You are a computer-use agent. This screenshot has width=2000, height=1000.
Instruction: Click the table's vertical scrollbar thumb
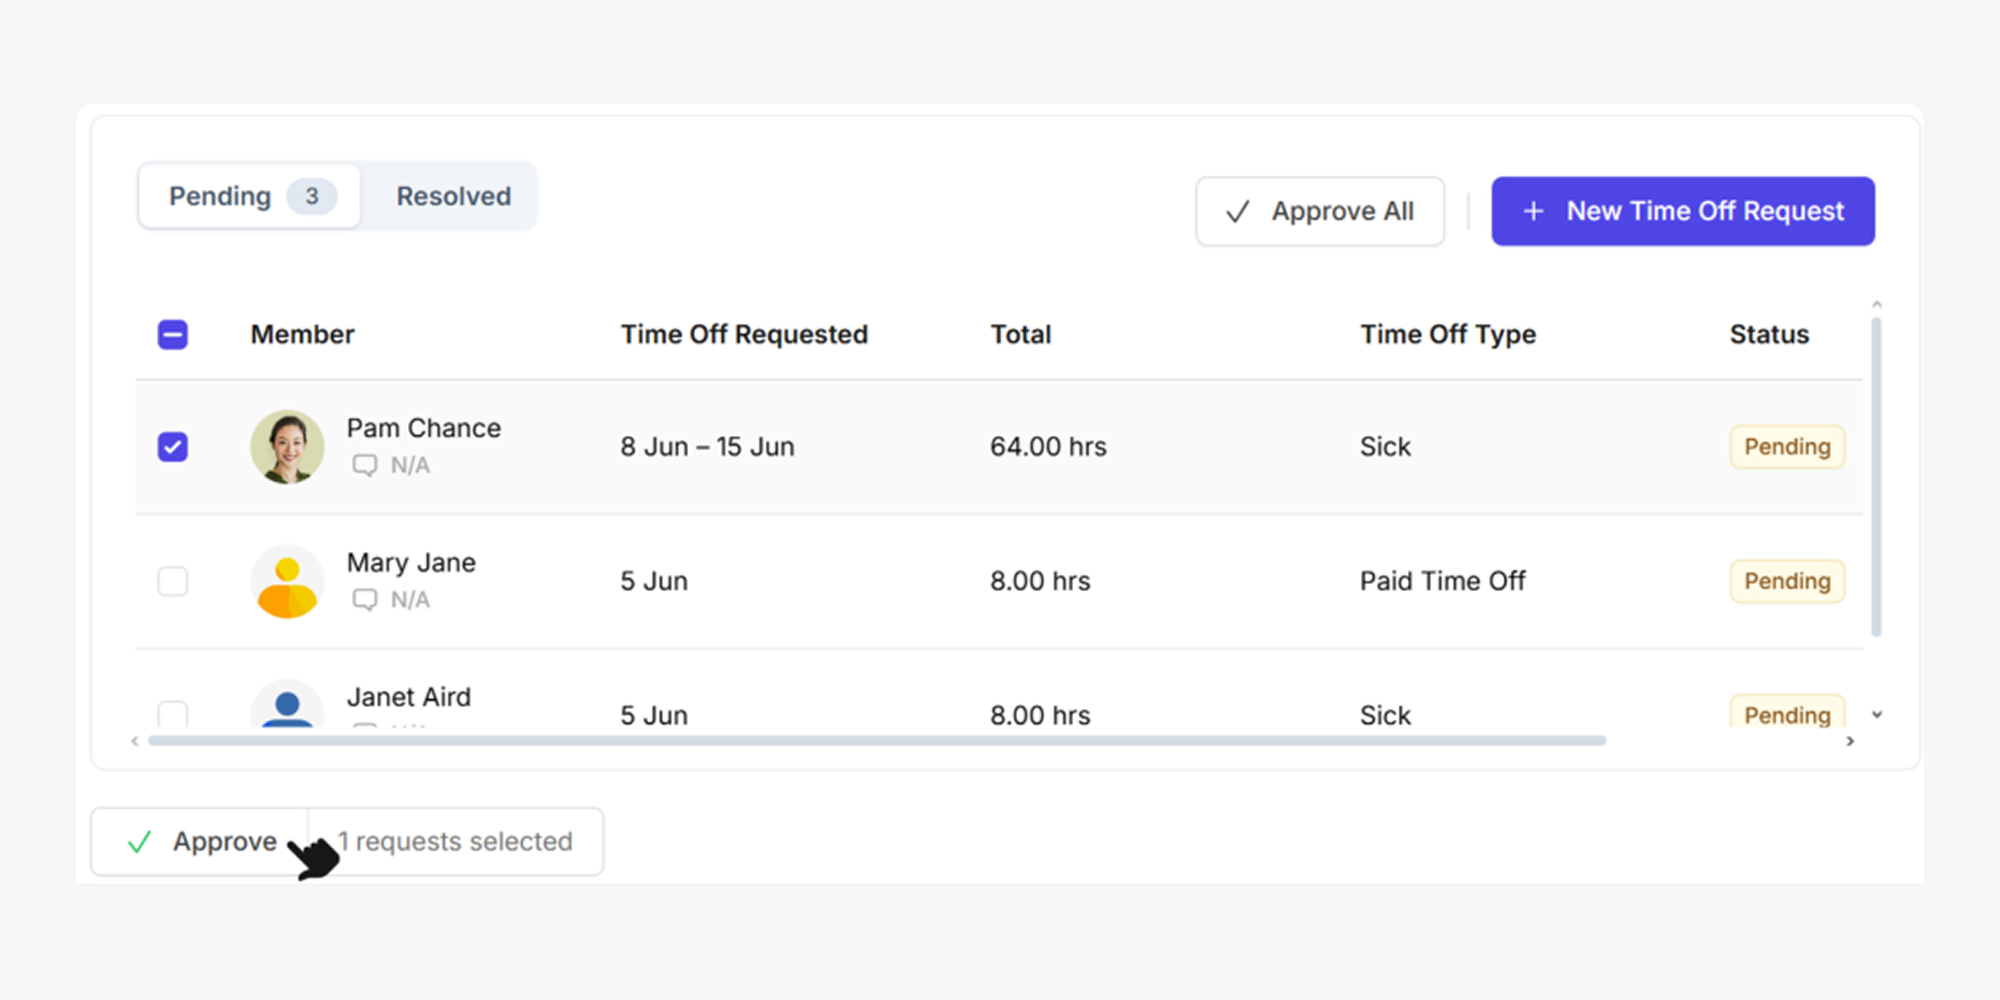click(1876, 477)
